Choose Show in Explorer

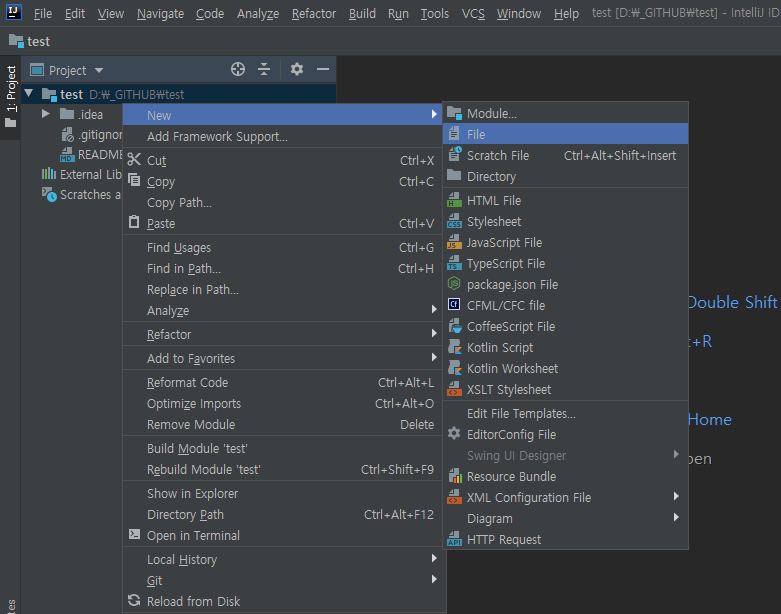pyautogui.click(x=282, y=493)
